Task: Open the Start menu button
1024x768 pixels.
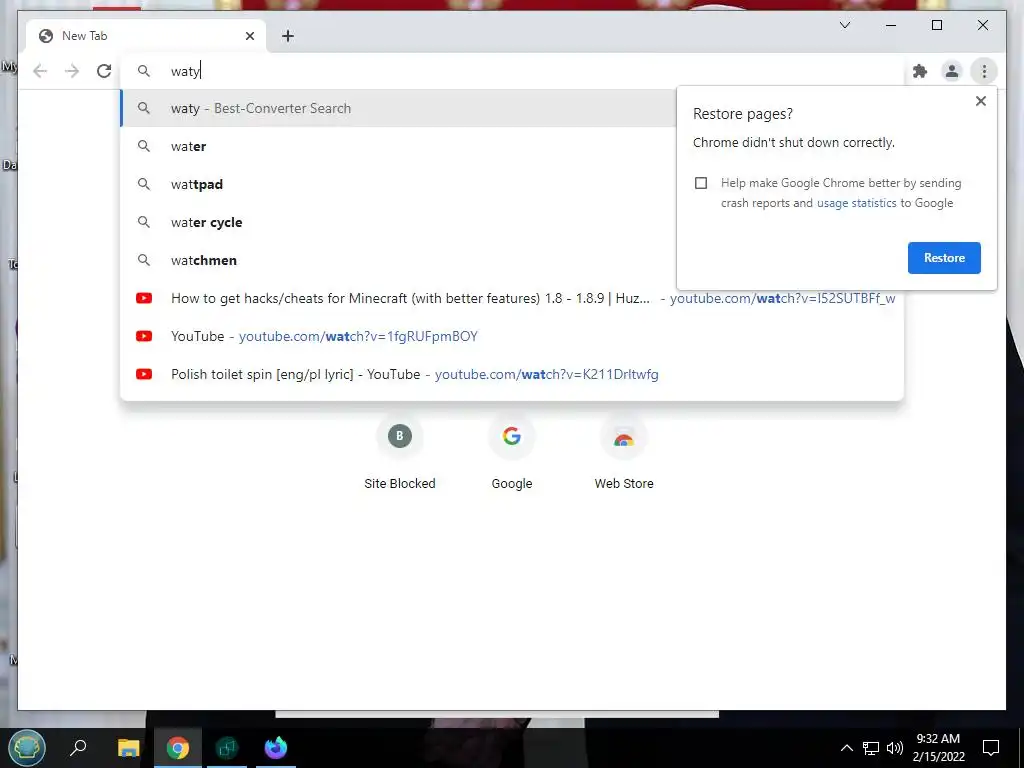Action: click(27, 747)
